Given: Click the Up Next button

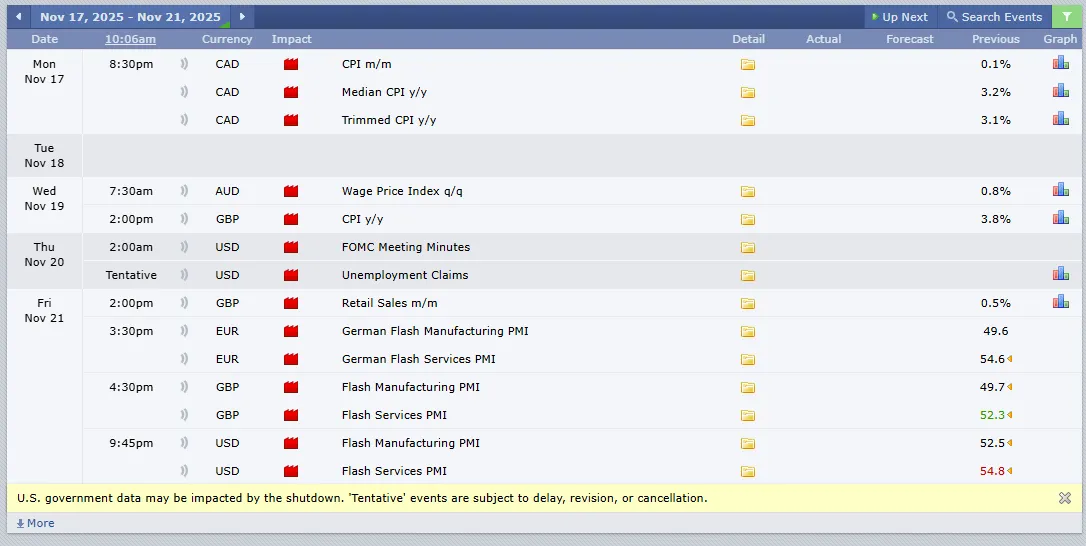Looking at the screenshot, I should coord(900,17).
